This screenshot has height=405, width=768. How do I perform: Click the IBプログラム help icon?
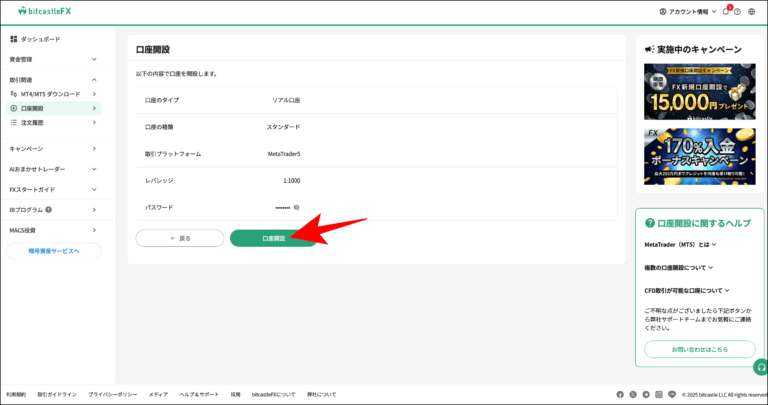[x=48, y=210]
